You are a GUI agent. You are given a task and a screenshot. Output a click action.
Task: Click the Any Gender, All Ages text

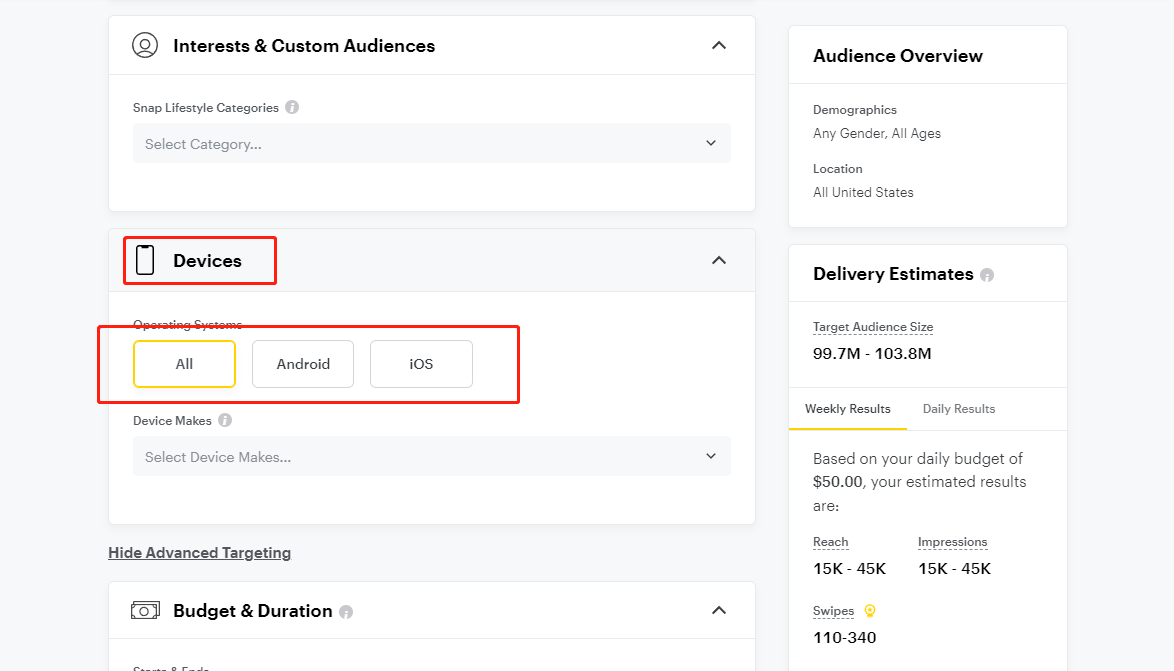click(877, 133)
